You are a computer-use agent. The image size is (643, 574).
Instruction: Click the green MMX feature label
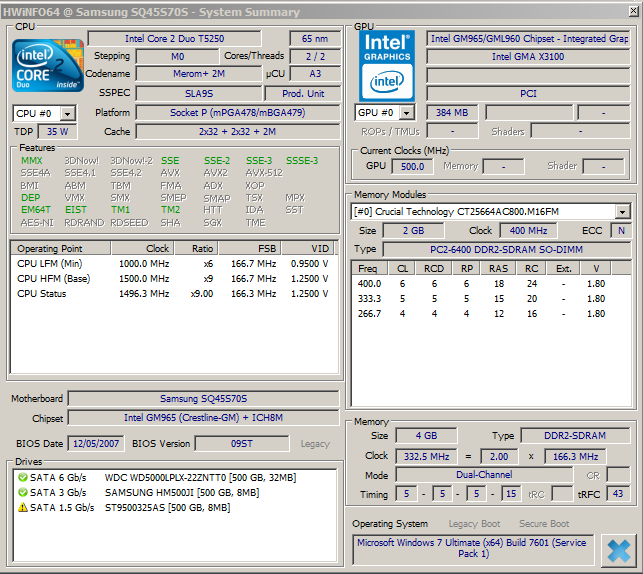(32, 161)
